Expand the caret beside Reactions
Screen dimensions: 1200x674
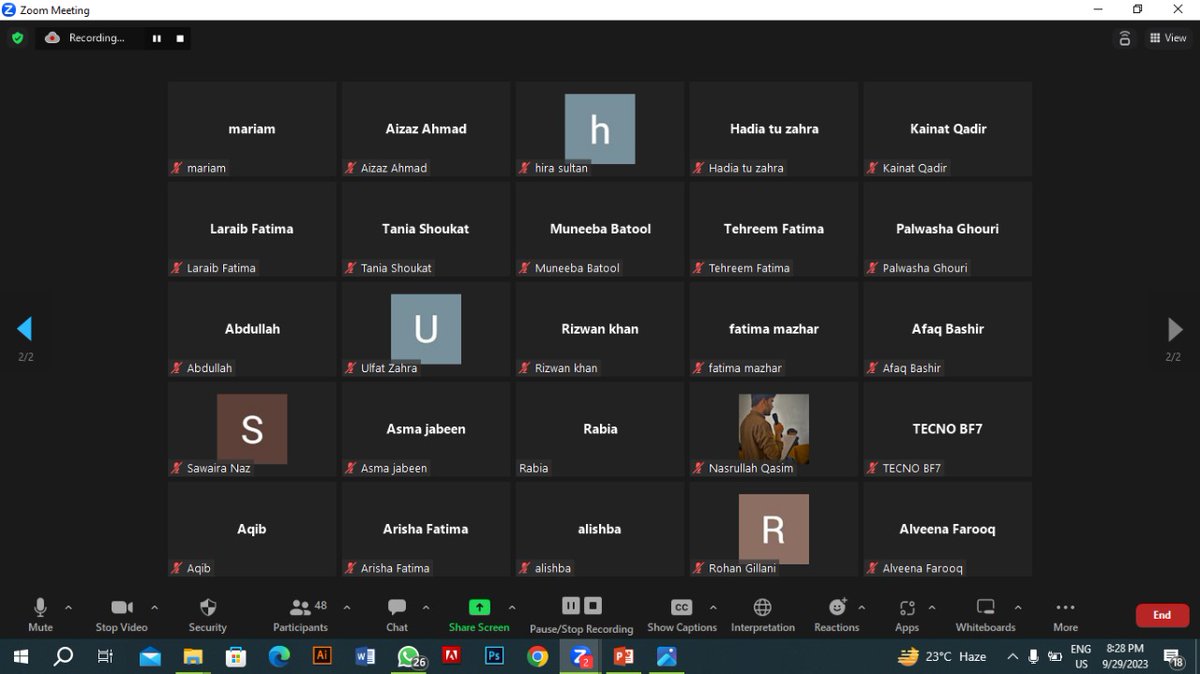tap(861, 607)
